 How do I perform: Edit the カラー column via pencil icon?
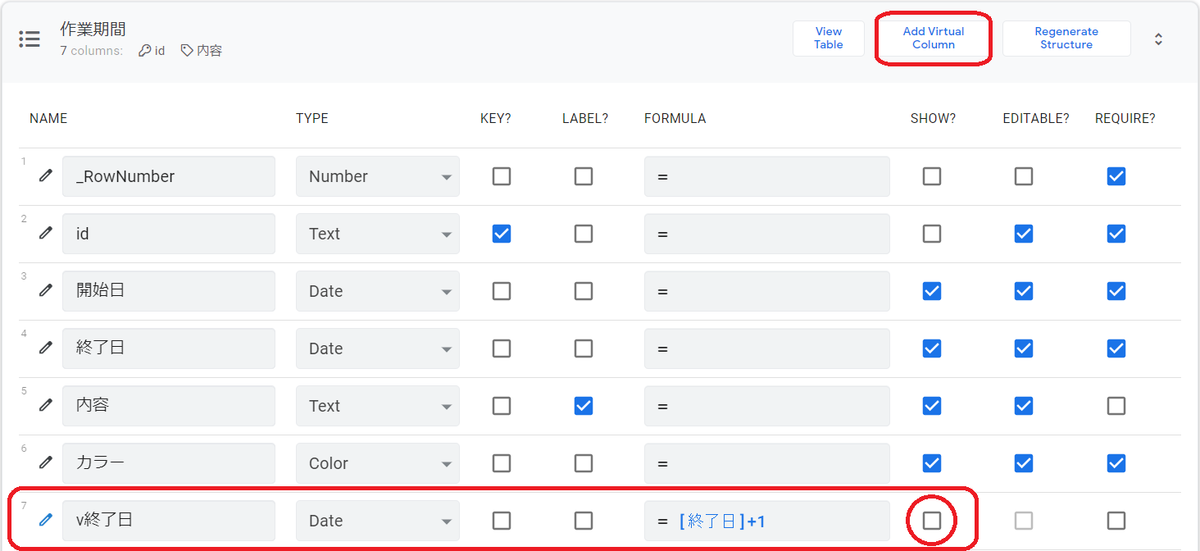pos(45,463)
